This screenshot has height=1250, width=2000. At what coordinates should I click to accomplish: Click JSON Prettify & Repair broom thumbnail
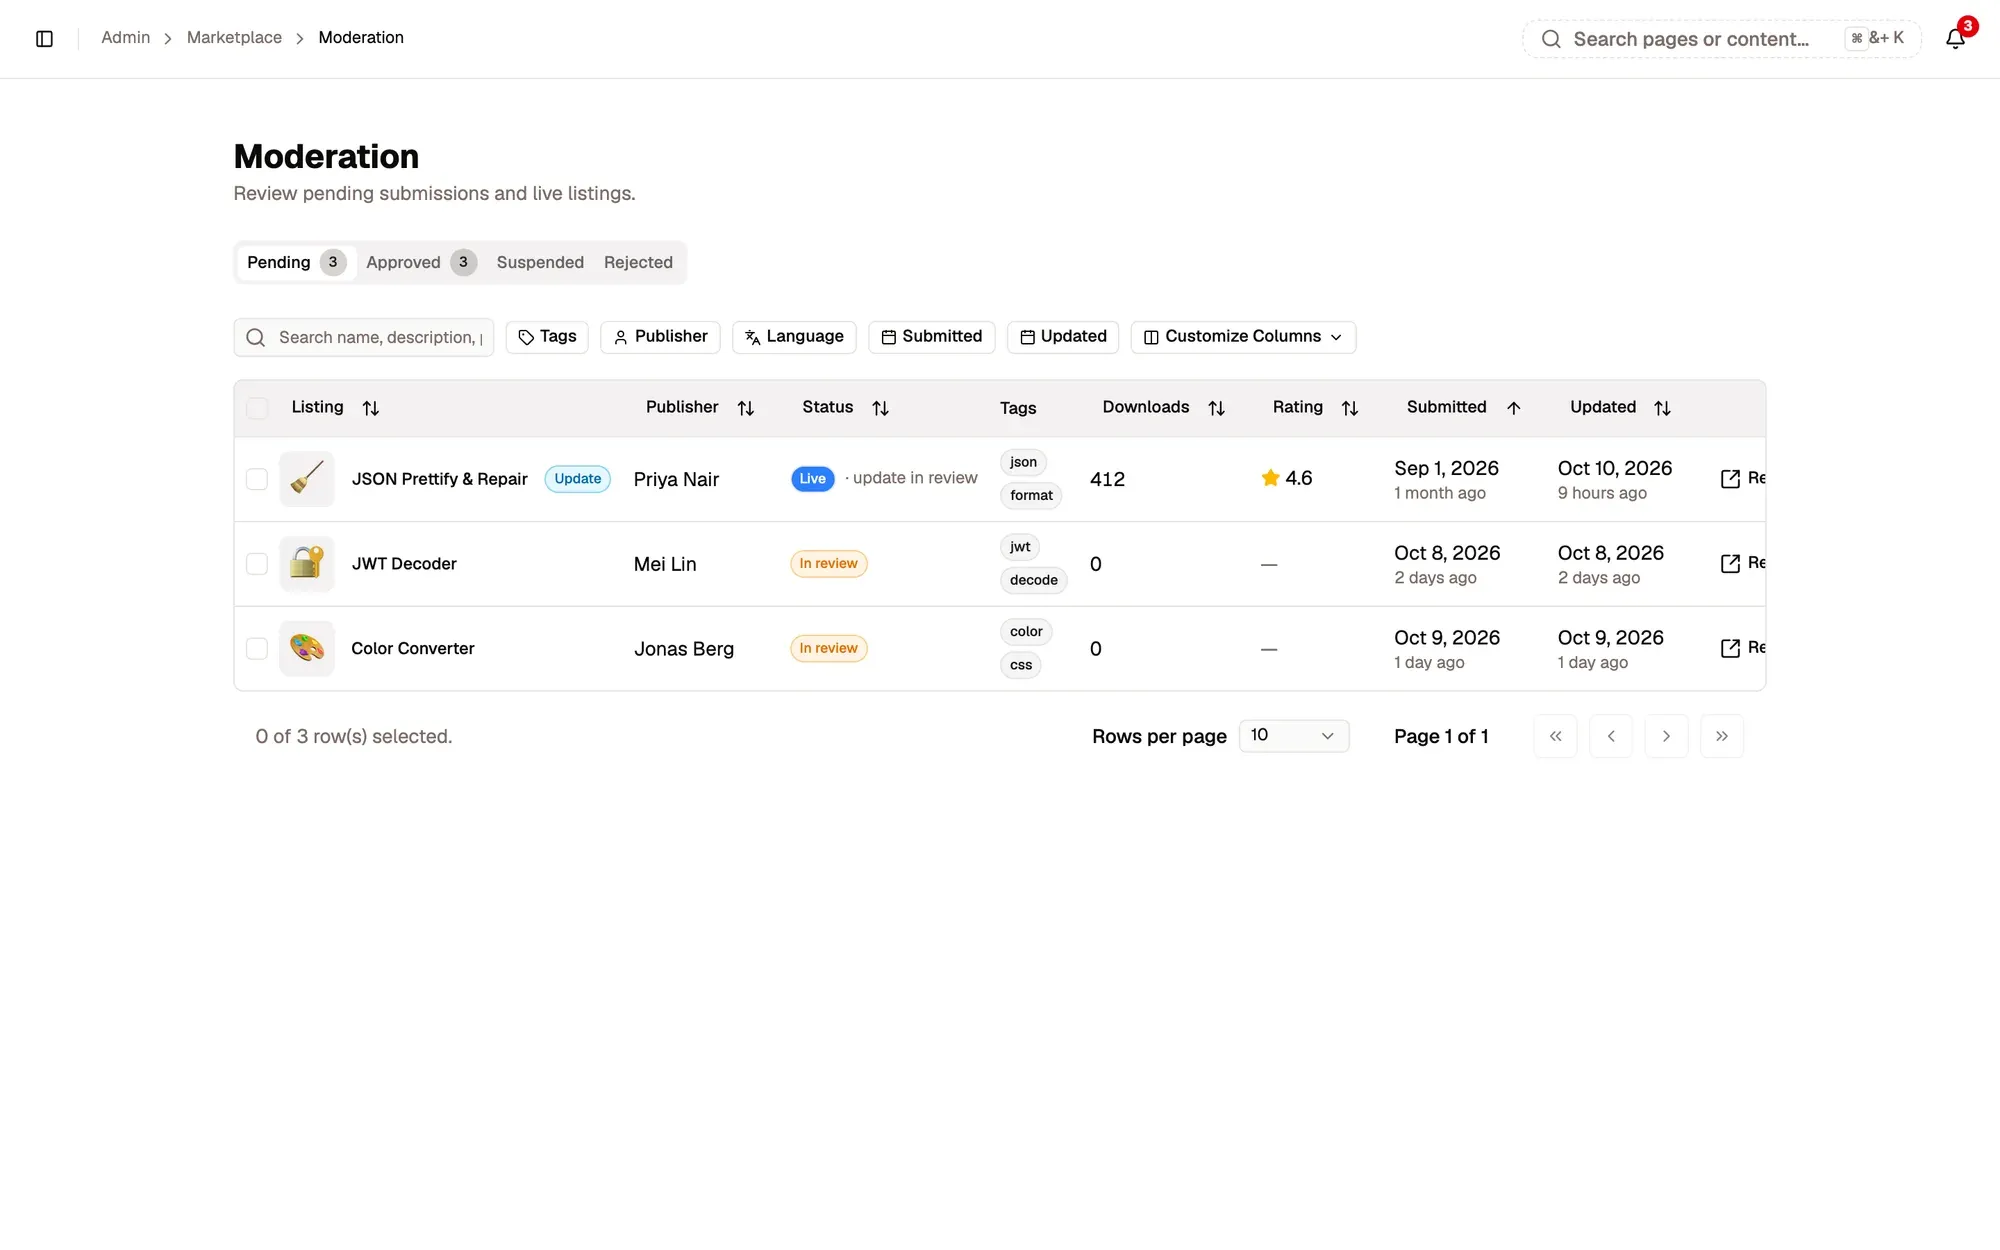point(307,479)
